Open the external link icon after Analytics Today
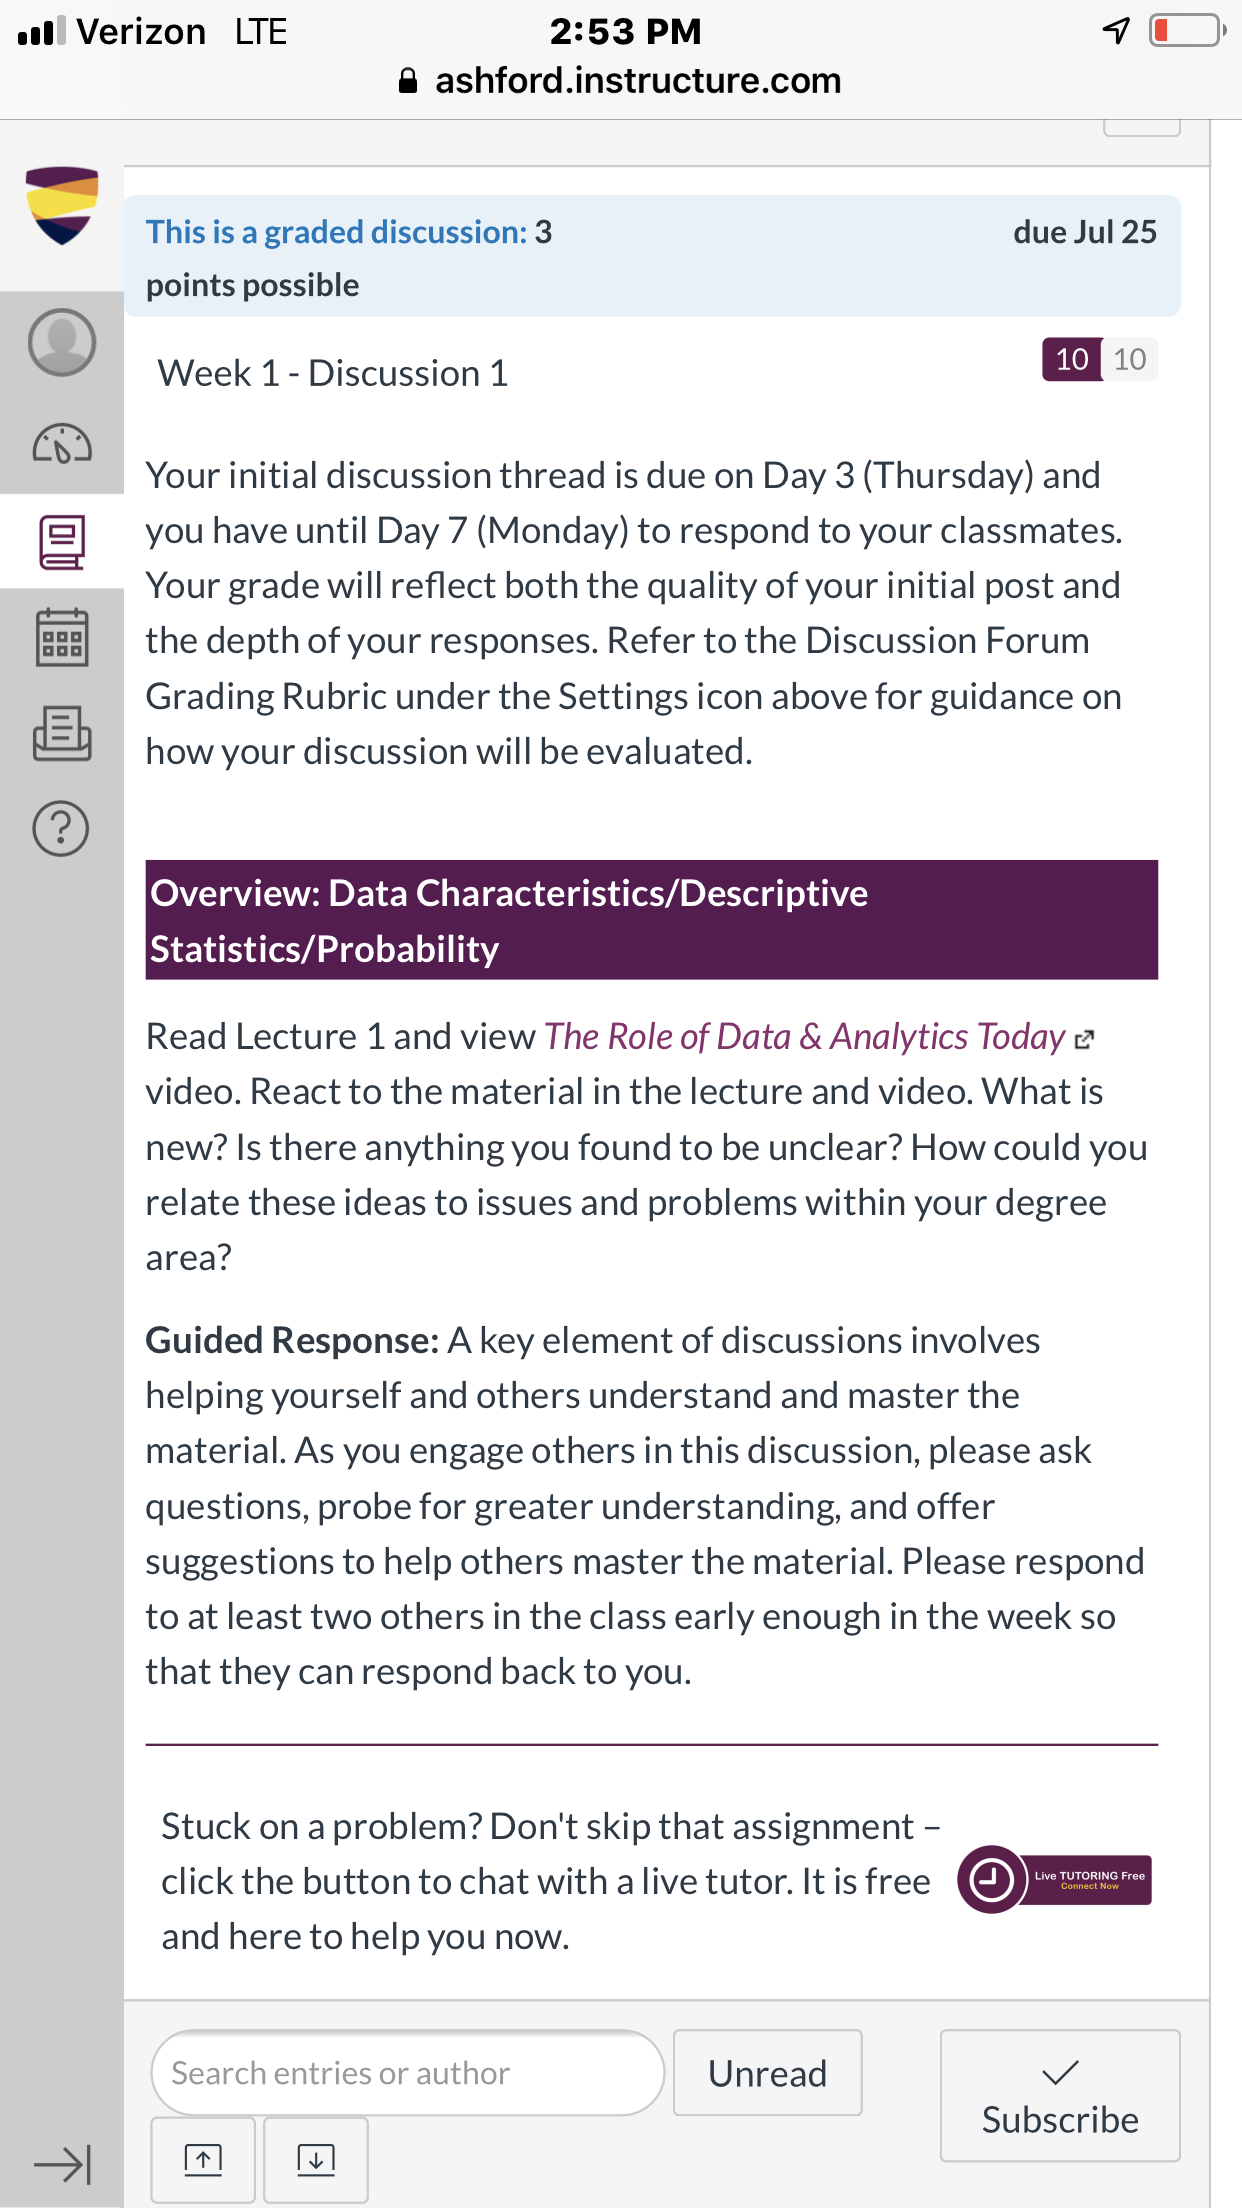The height and width of the screenshot is (2208, 1242). [1085, 1040]
